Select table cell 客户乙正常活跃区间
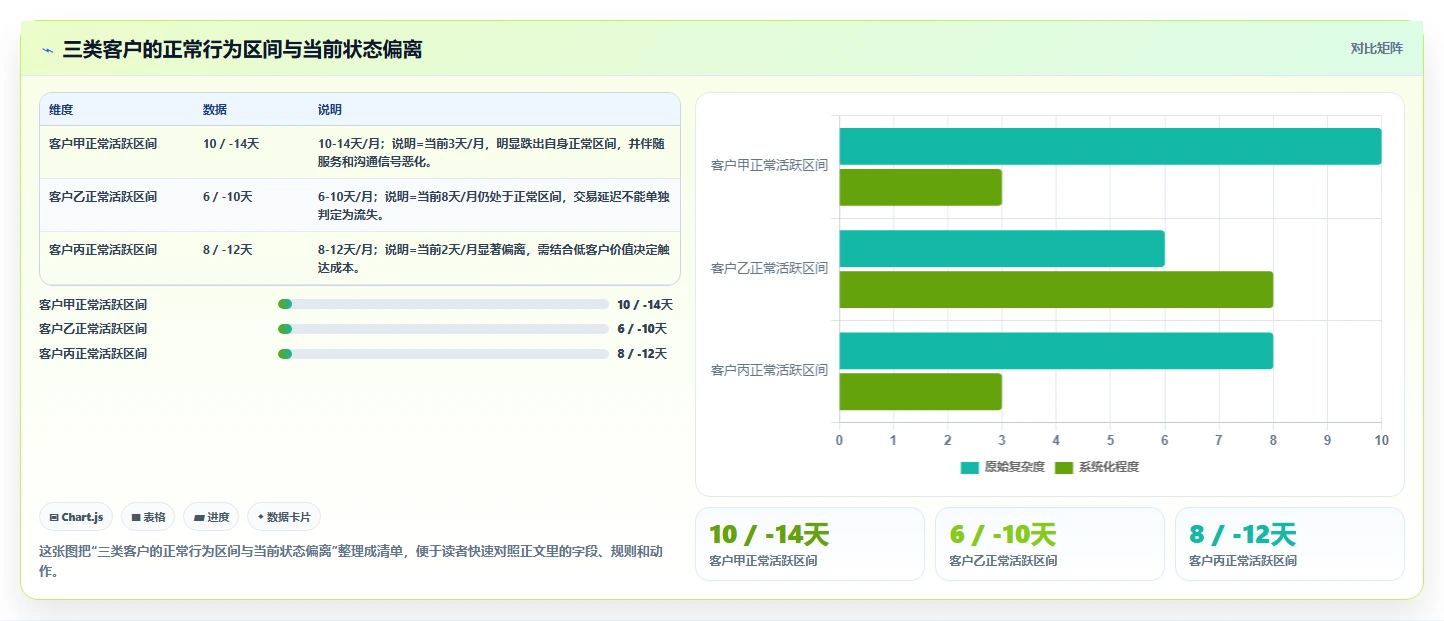The image size is (1444, 621). (x=103, y=197)
